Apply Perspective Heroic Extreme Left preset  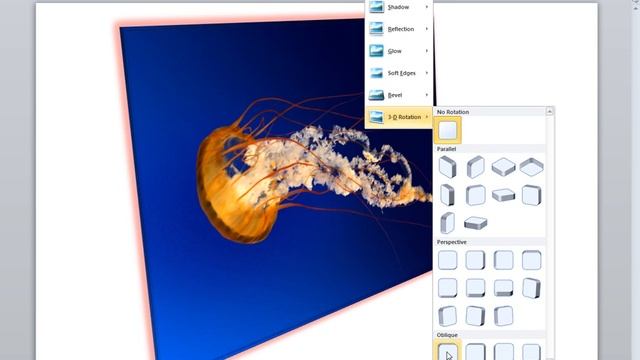point(476,316)
